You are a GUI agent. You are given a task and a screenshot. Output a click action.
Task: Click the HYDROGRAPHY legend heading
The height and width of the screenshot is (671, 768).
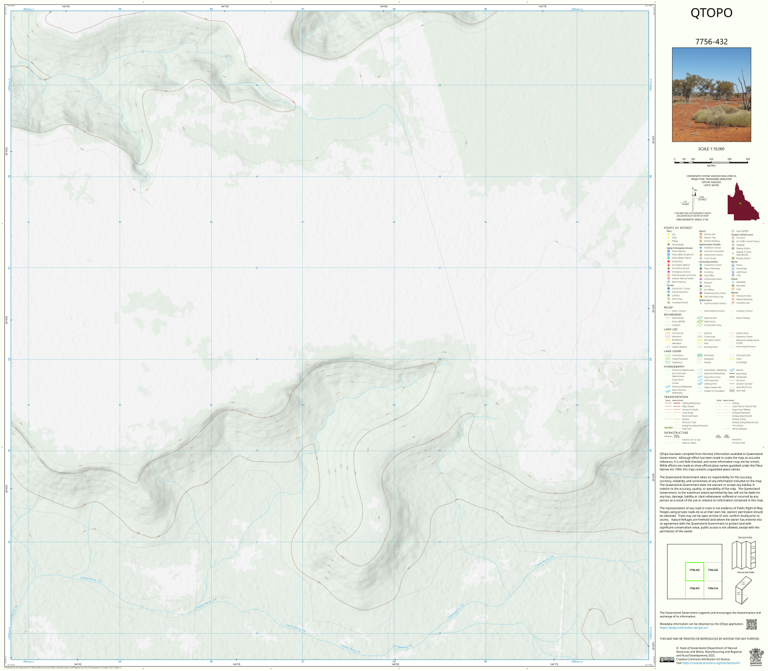click(674, 366)
